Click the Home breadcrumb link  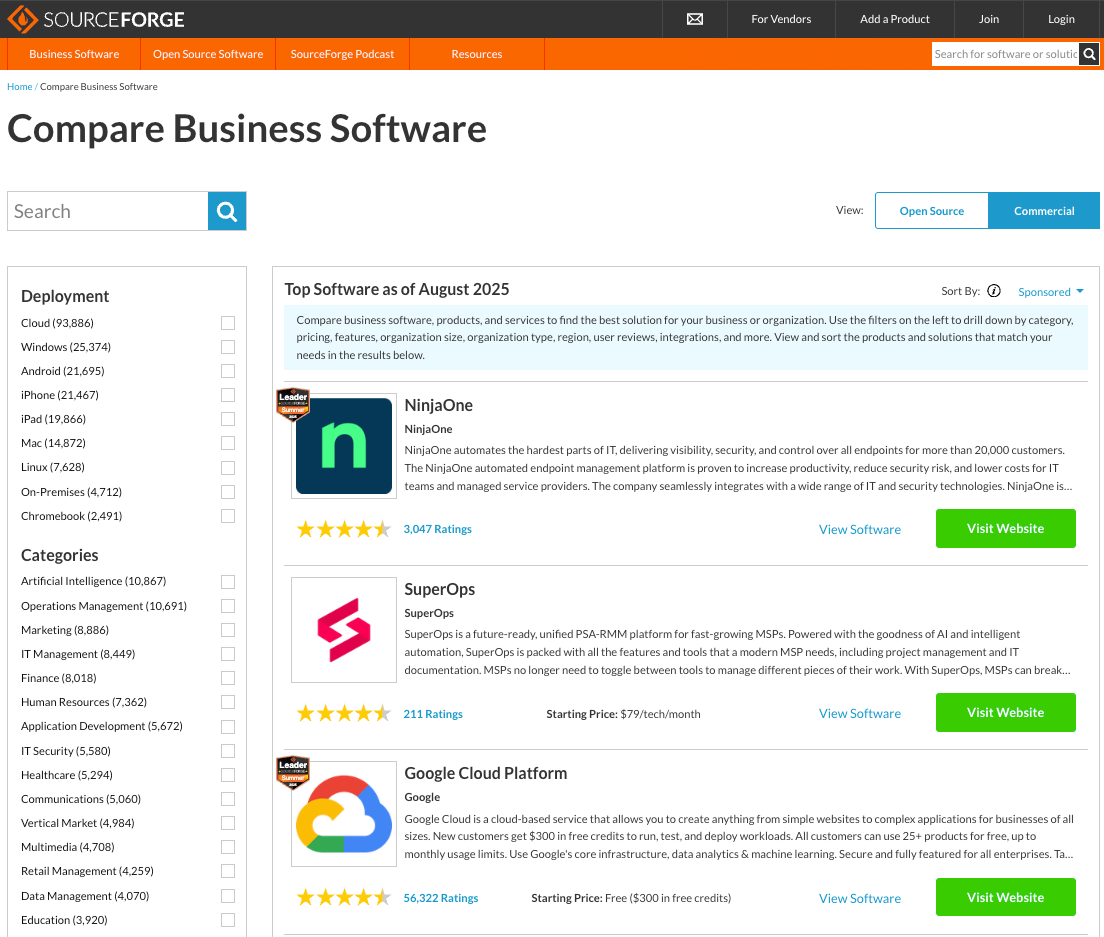20,87
